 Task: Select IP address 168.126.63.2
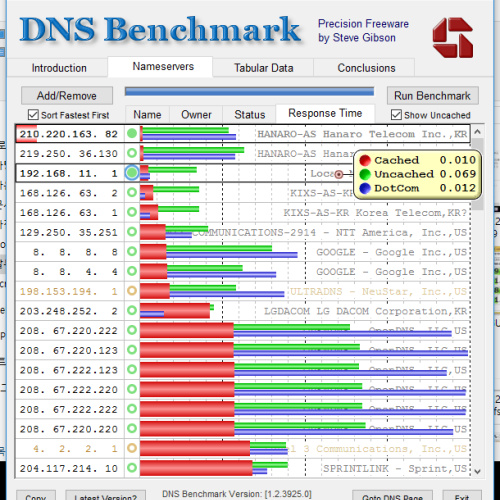(x=69, y=193)
